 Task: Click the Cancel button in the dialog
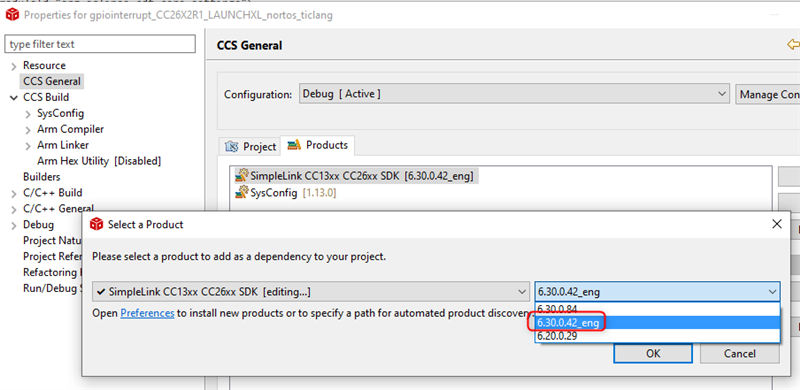(739, 353)
